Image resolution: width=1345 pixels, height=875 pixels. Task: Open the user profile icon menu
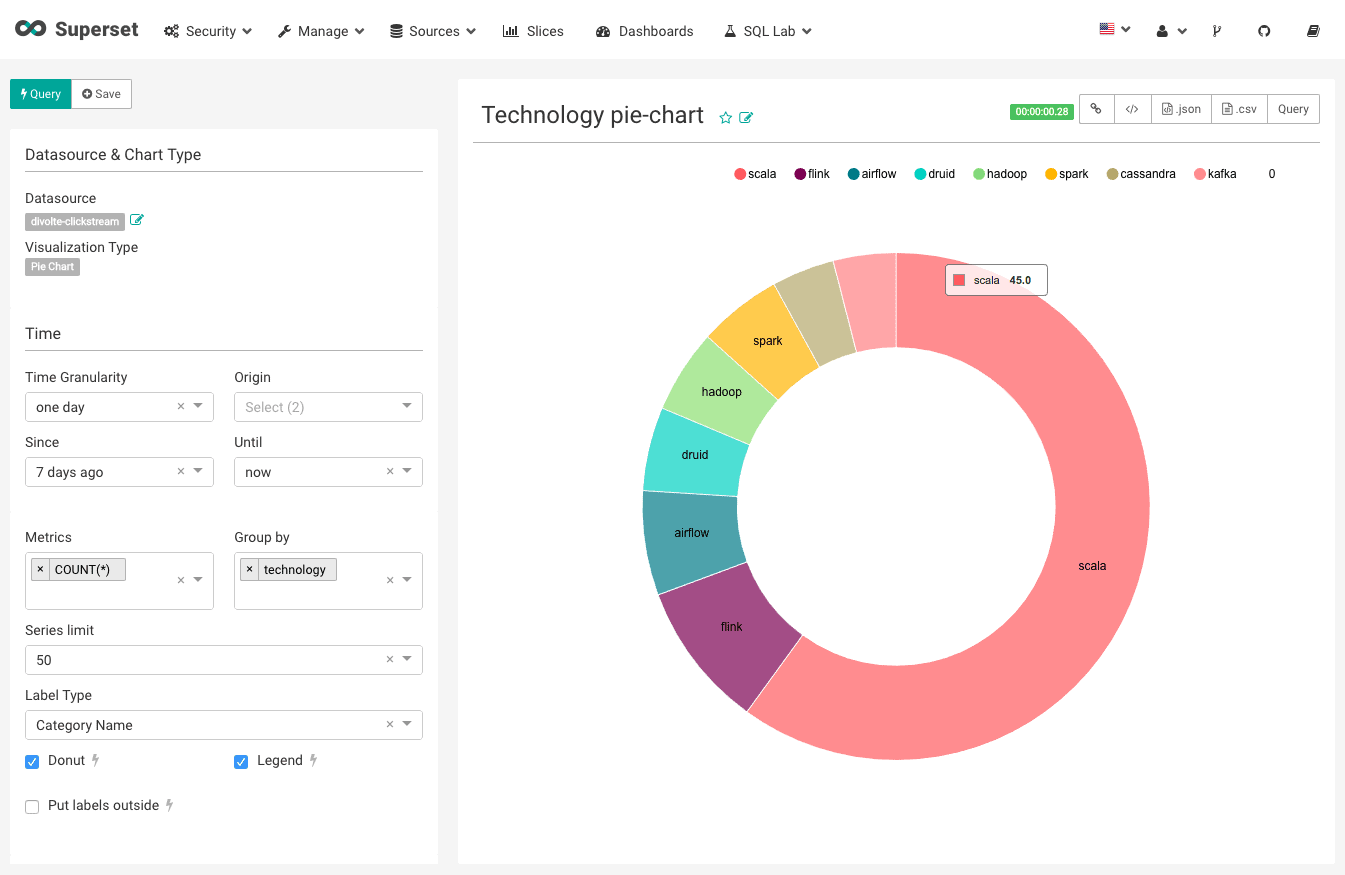pyautogui.click(x=1171, y=31)
